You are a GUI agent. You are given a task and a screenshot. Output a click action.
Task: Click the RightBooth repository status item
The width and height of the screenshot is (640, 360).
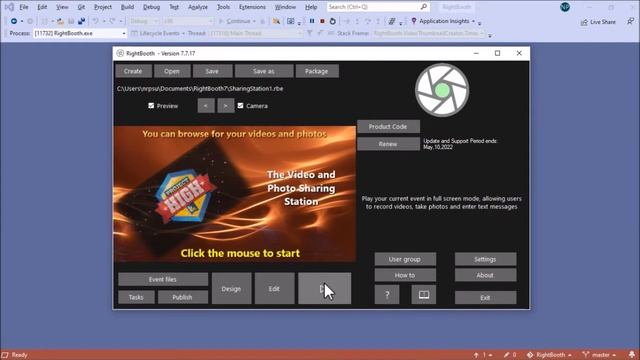pyautogui.click(x=549, y=355)
